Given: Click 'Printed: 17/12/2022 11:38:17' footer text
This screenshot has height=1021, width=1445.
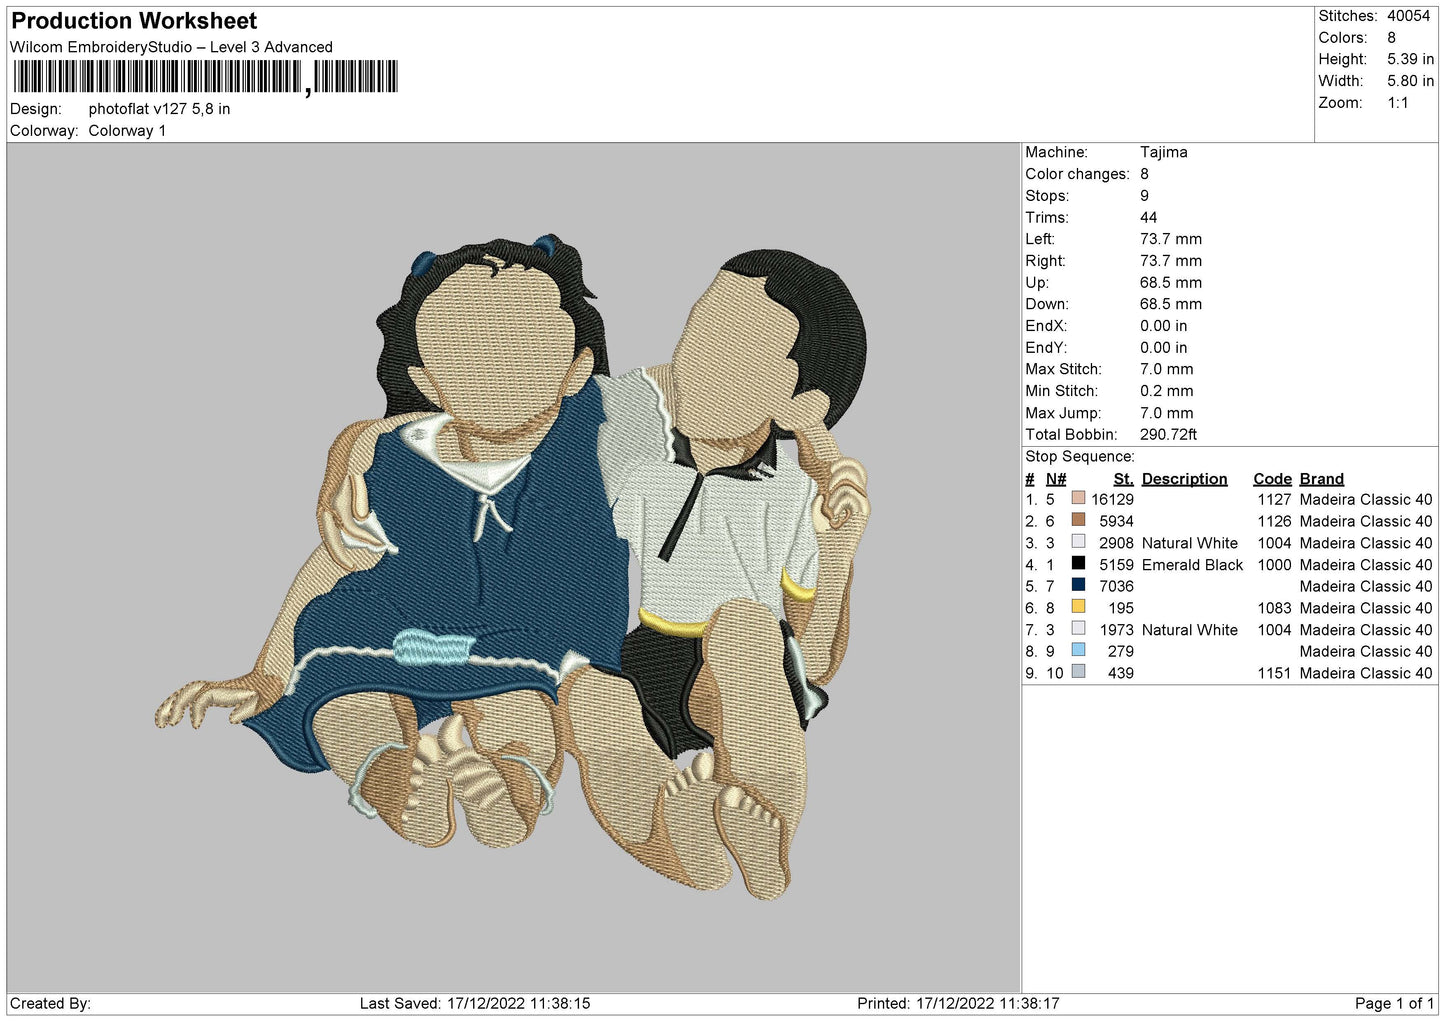Looking at the screenshot, I should 958,1003.
